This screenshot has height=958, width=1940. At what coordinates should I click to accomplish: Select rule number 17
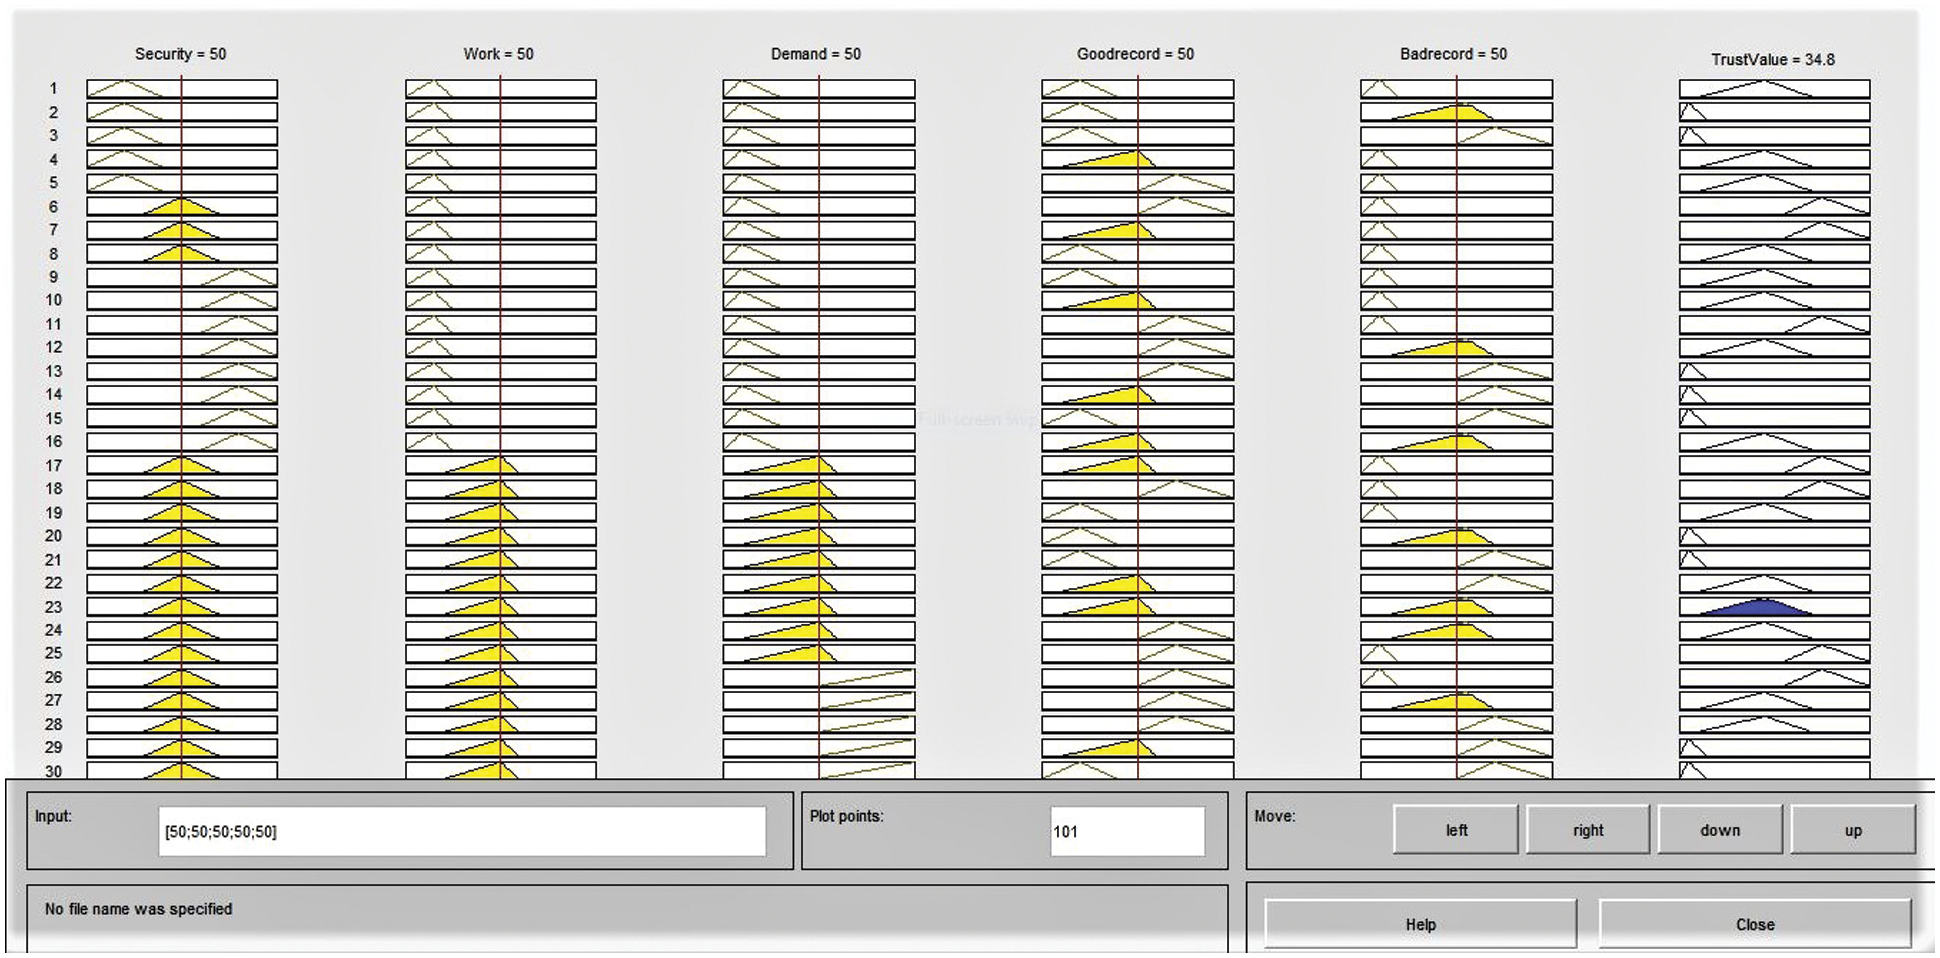[54, 466]
